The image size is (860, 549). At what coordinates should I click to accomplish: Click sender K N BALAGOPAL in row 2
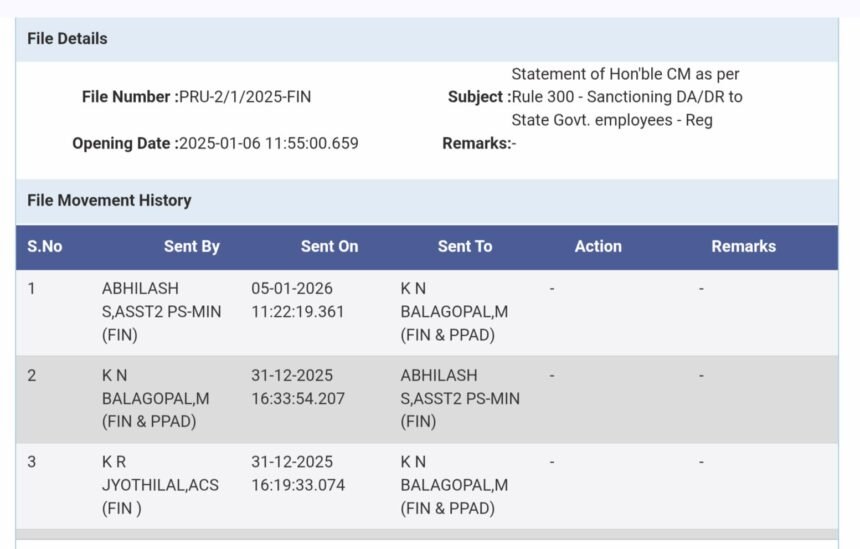click(155, 398)
